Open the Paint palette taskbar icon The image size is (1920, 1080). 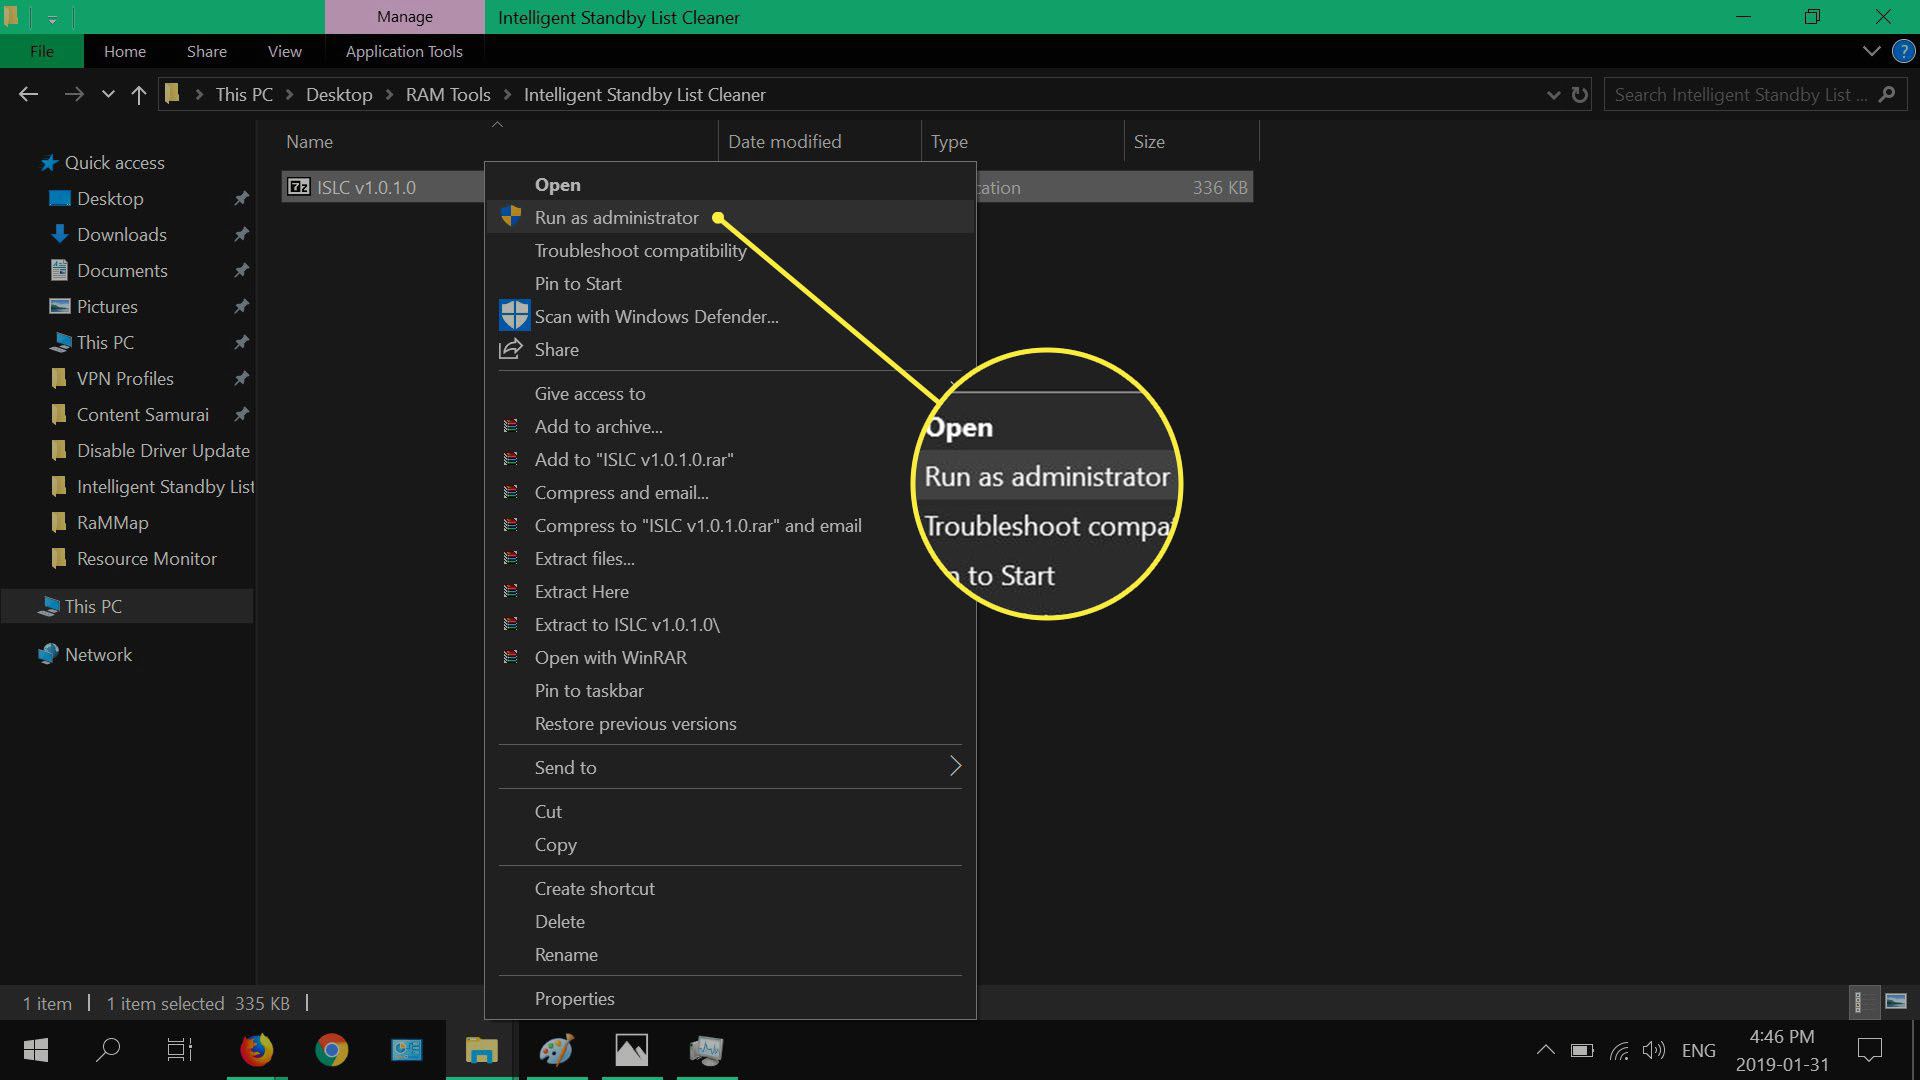coord(556,1050)
